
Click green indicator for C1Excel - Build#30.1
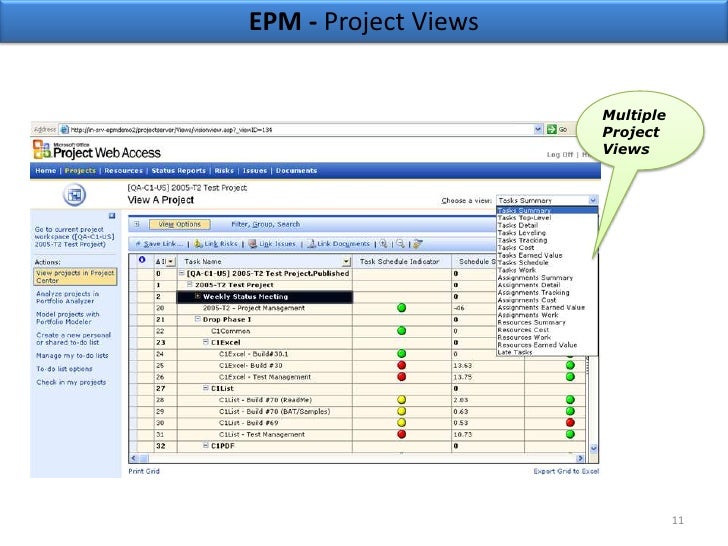coord(402,354)
